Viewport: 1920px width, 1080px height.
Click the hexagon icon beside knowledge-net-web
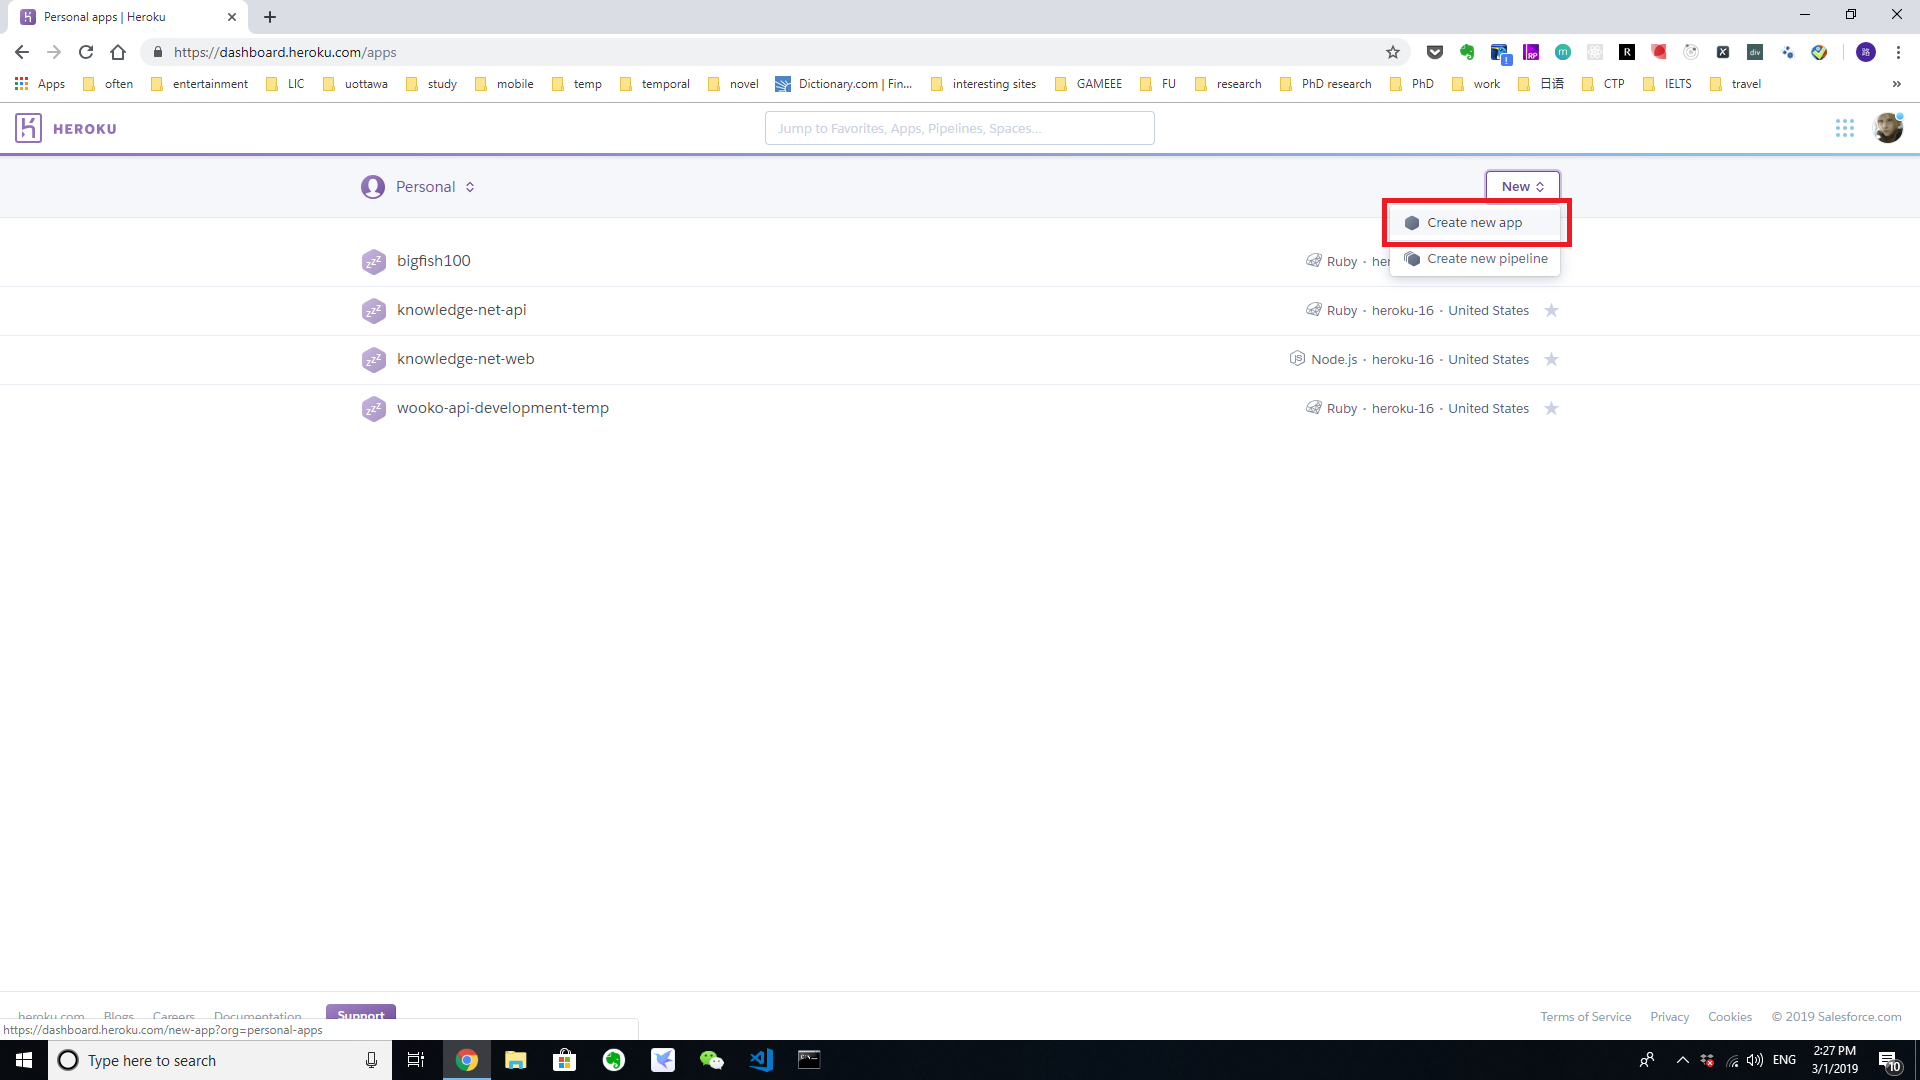pyautogui.click(x=373, y=360)
